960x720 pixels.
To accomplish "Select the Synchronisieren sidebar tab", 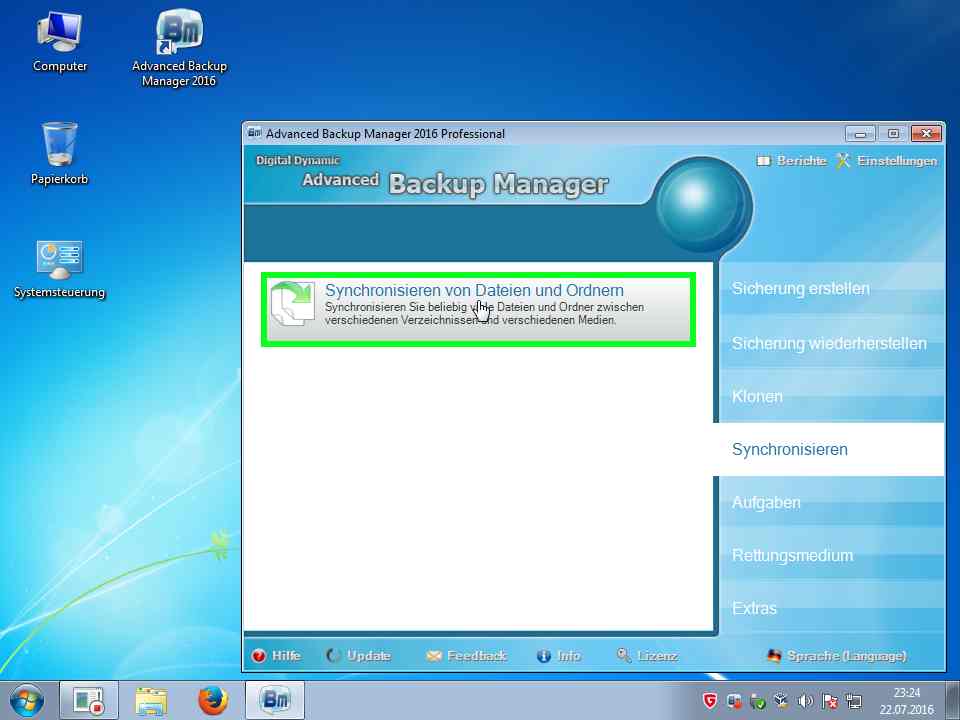I will point(829,449).
